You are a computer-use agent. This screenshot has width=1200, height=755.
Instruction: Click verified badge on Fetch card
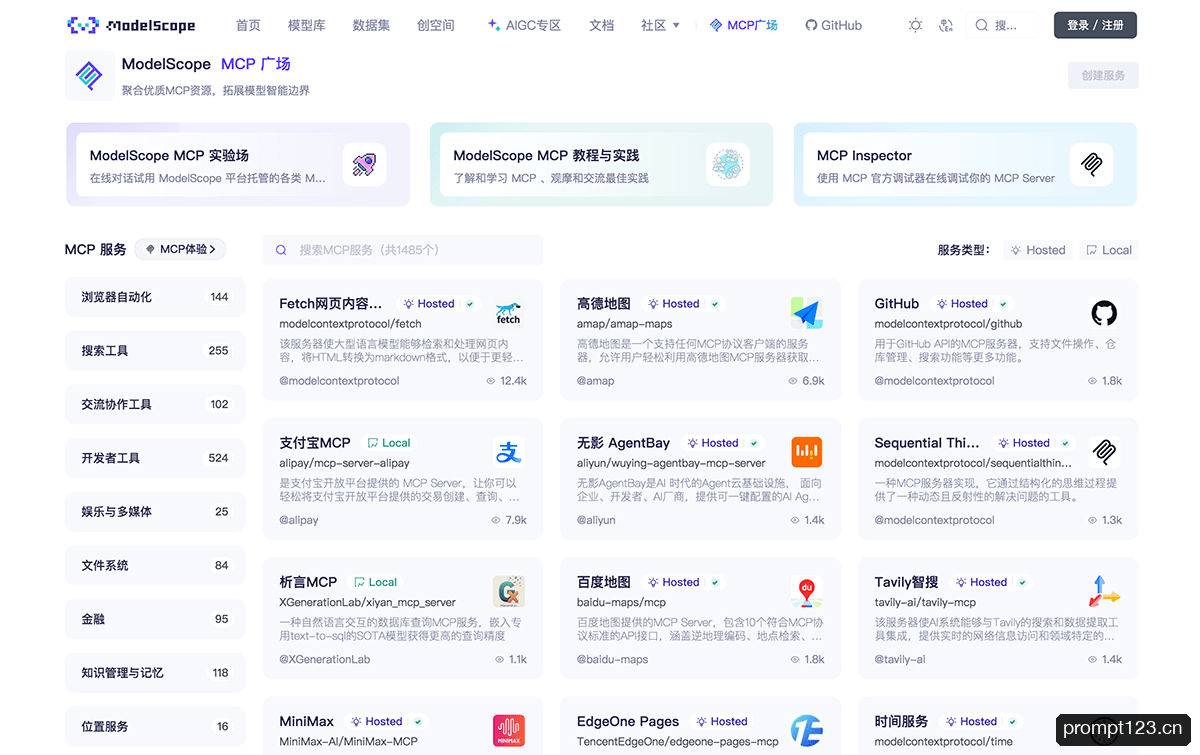pos(470,304)
